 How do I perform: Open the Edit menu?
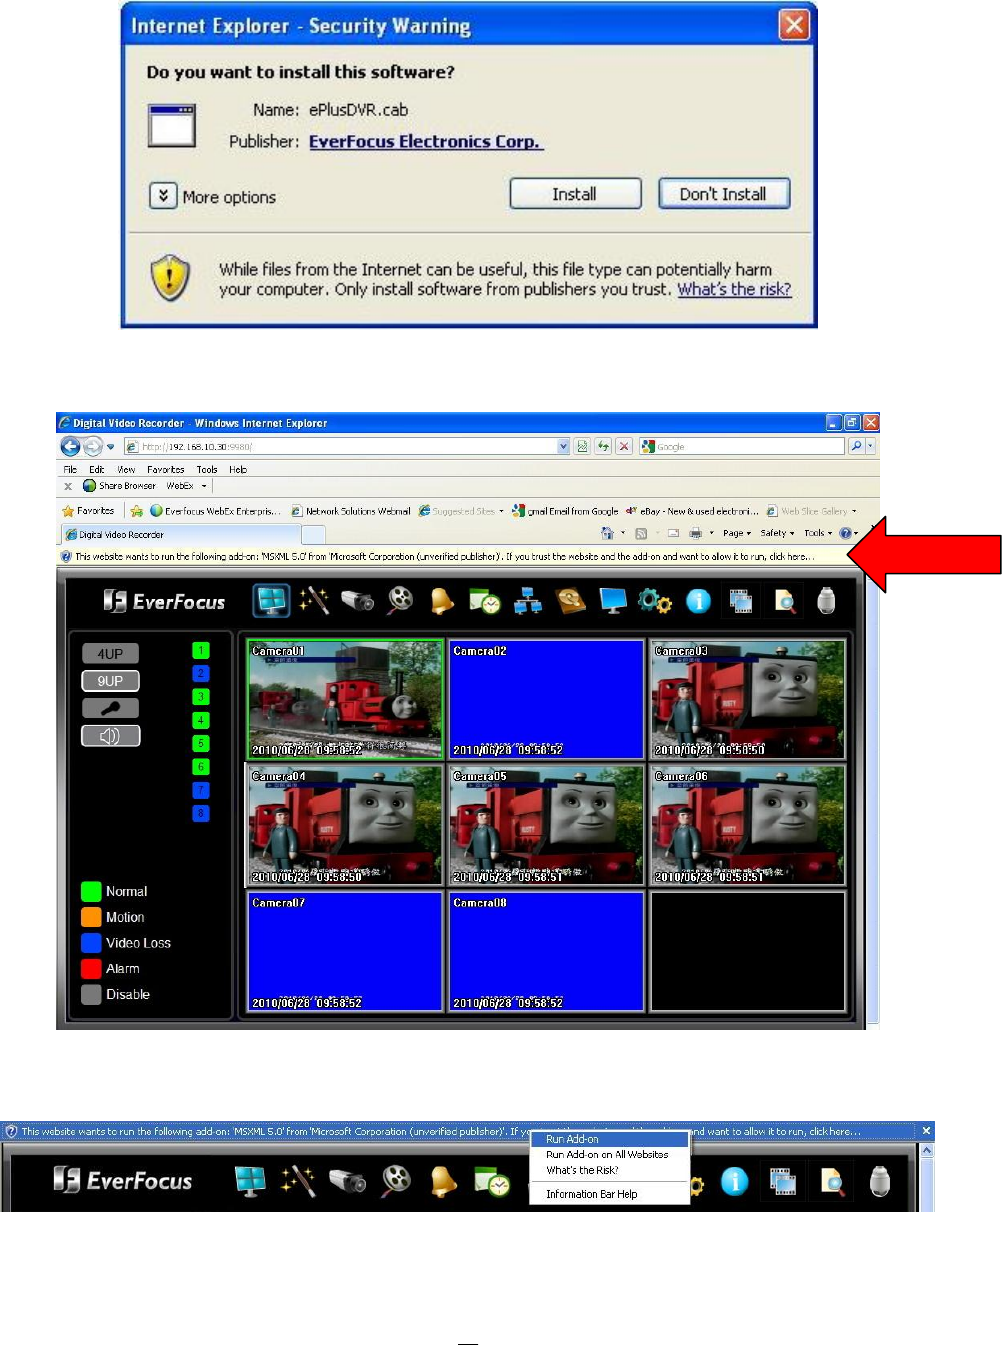[x=96, y=469]
